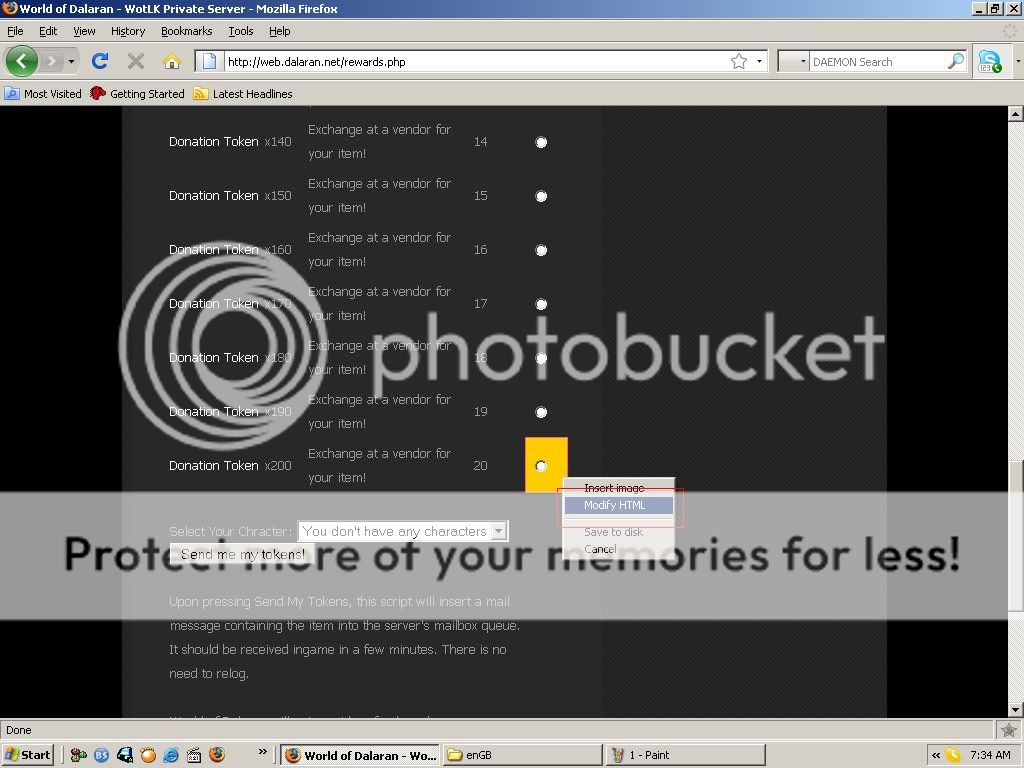
Task: Click the page scrollbar down arrow
Action: (1015, 710)
